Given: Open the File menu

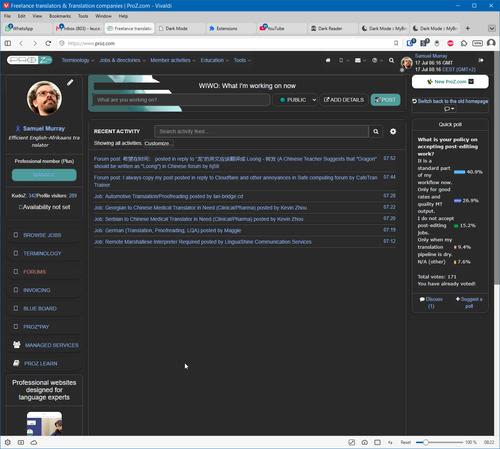Looking at the screenshot, I should coord(7,16).
